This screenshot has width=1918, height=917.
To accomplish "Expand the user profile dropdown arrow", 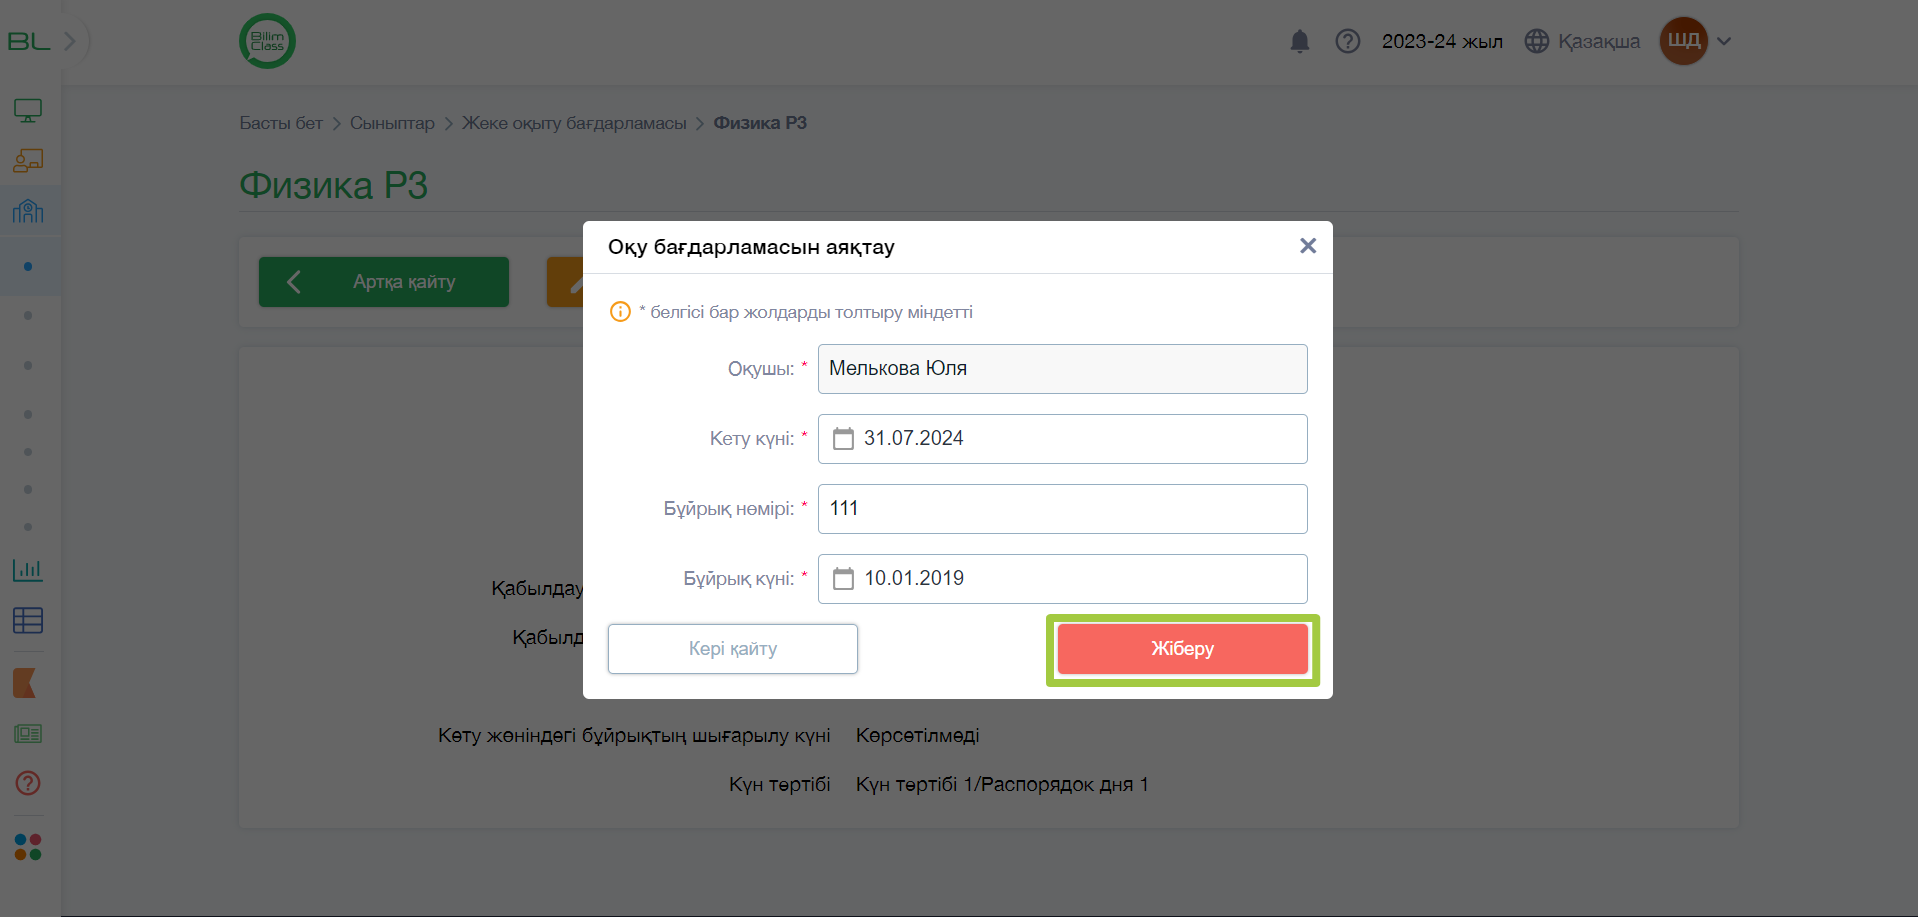I will (1724, 41).
